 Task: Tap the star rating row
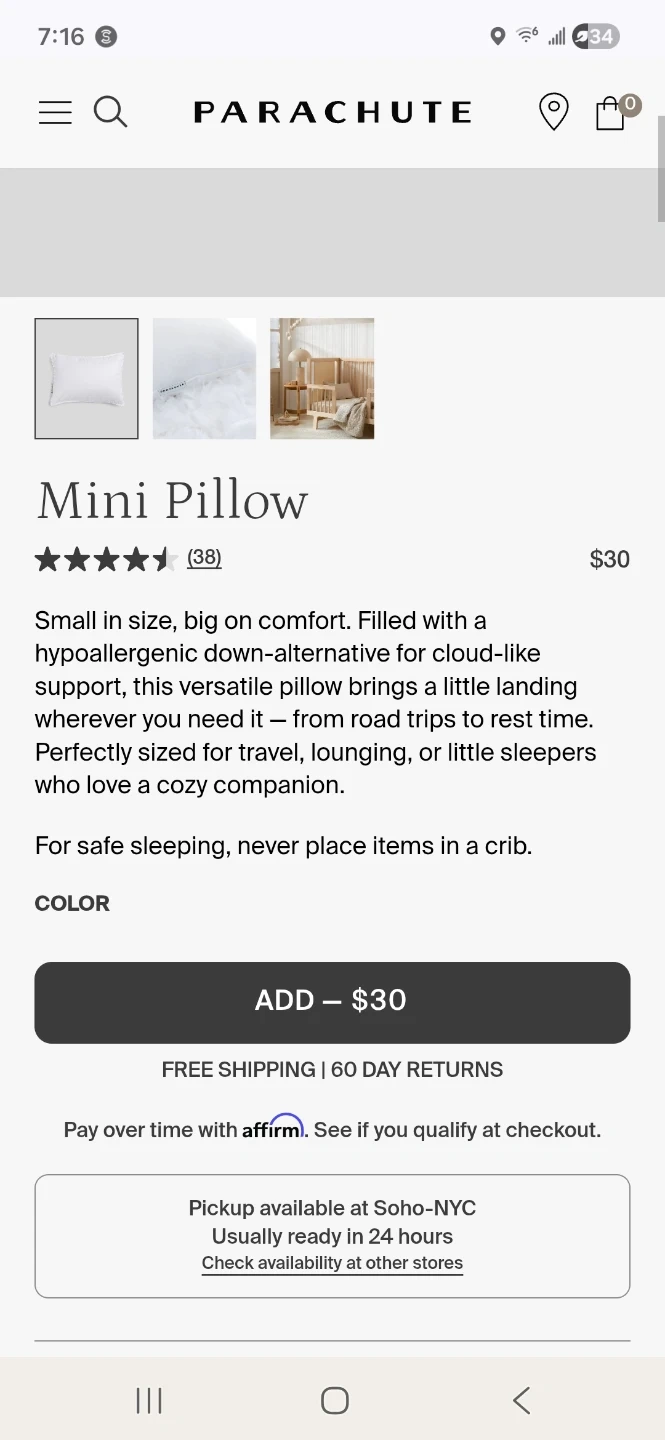(105, 559)
